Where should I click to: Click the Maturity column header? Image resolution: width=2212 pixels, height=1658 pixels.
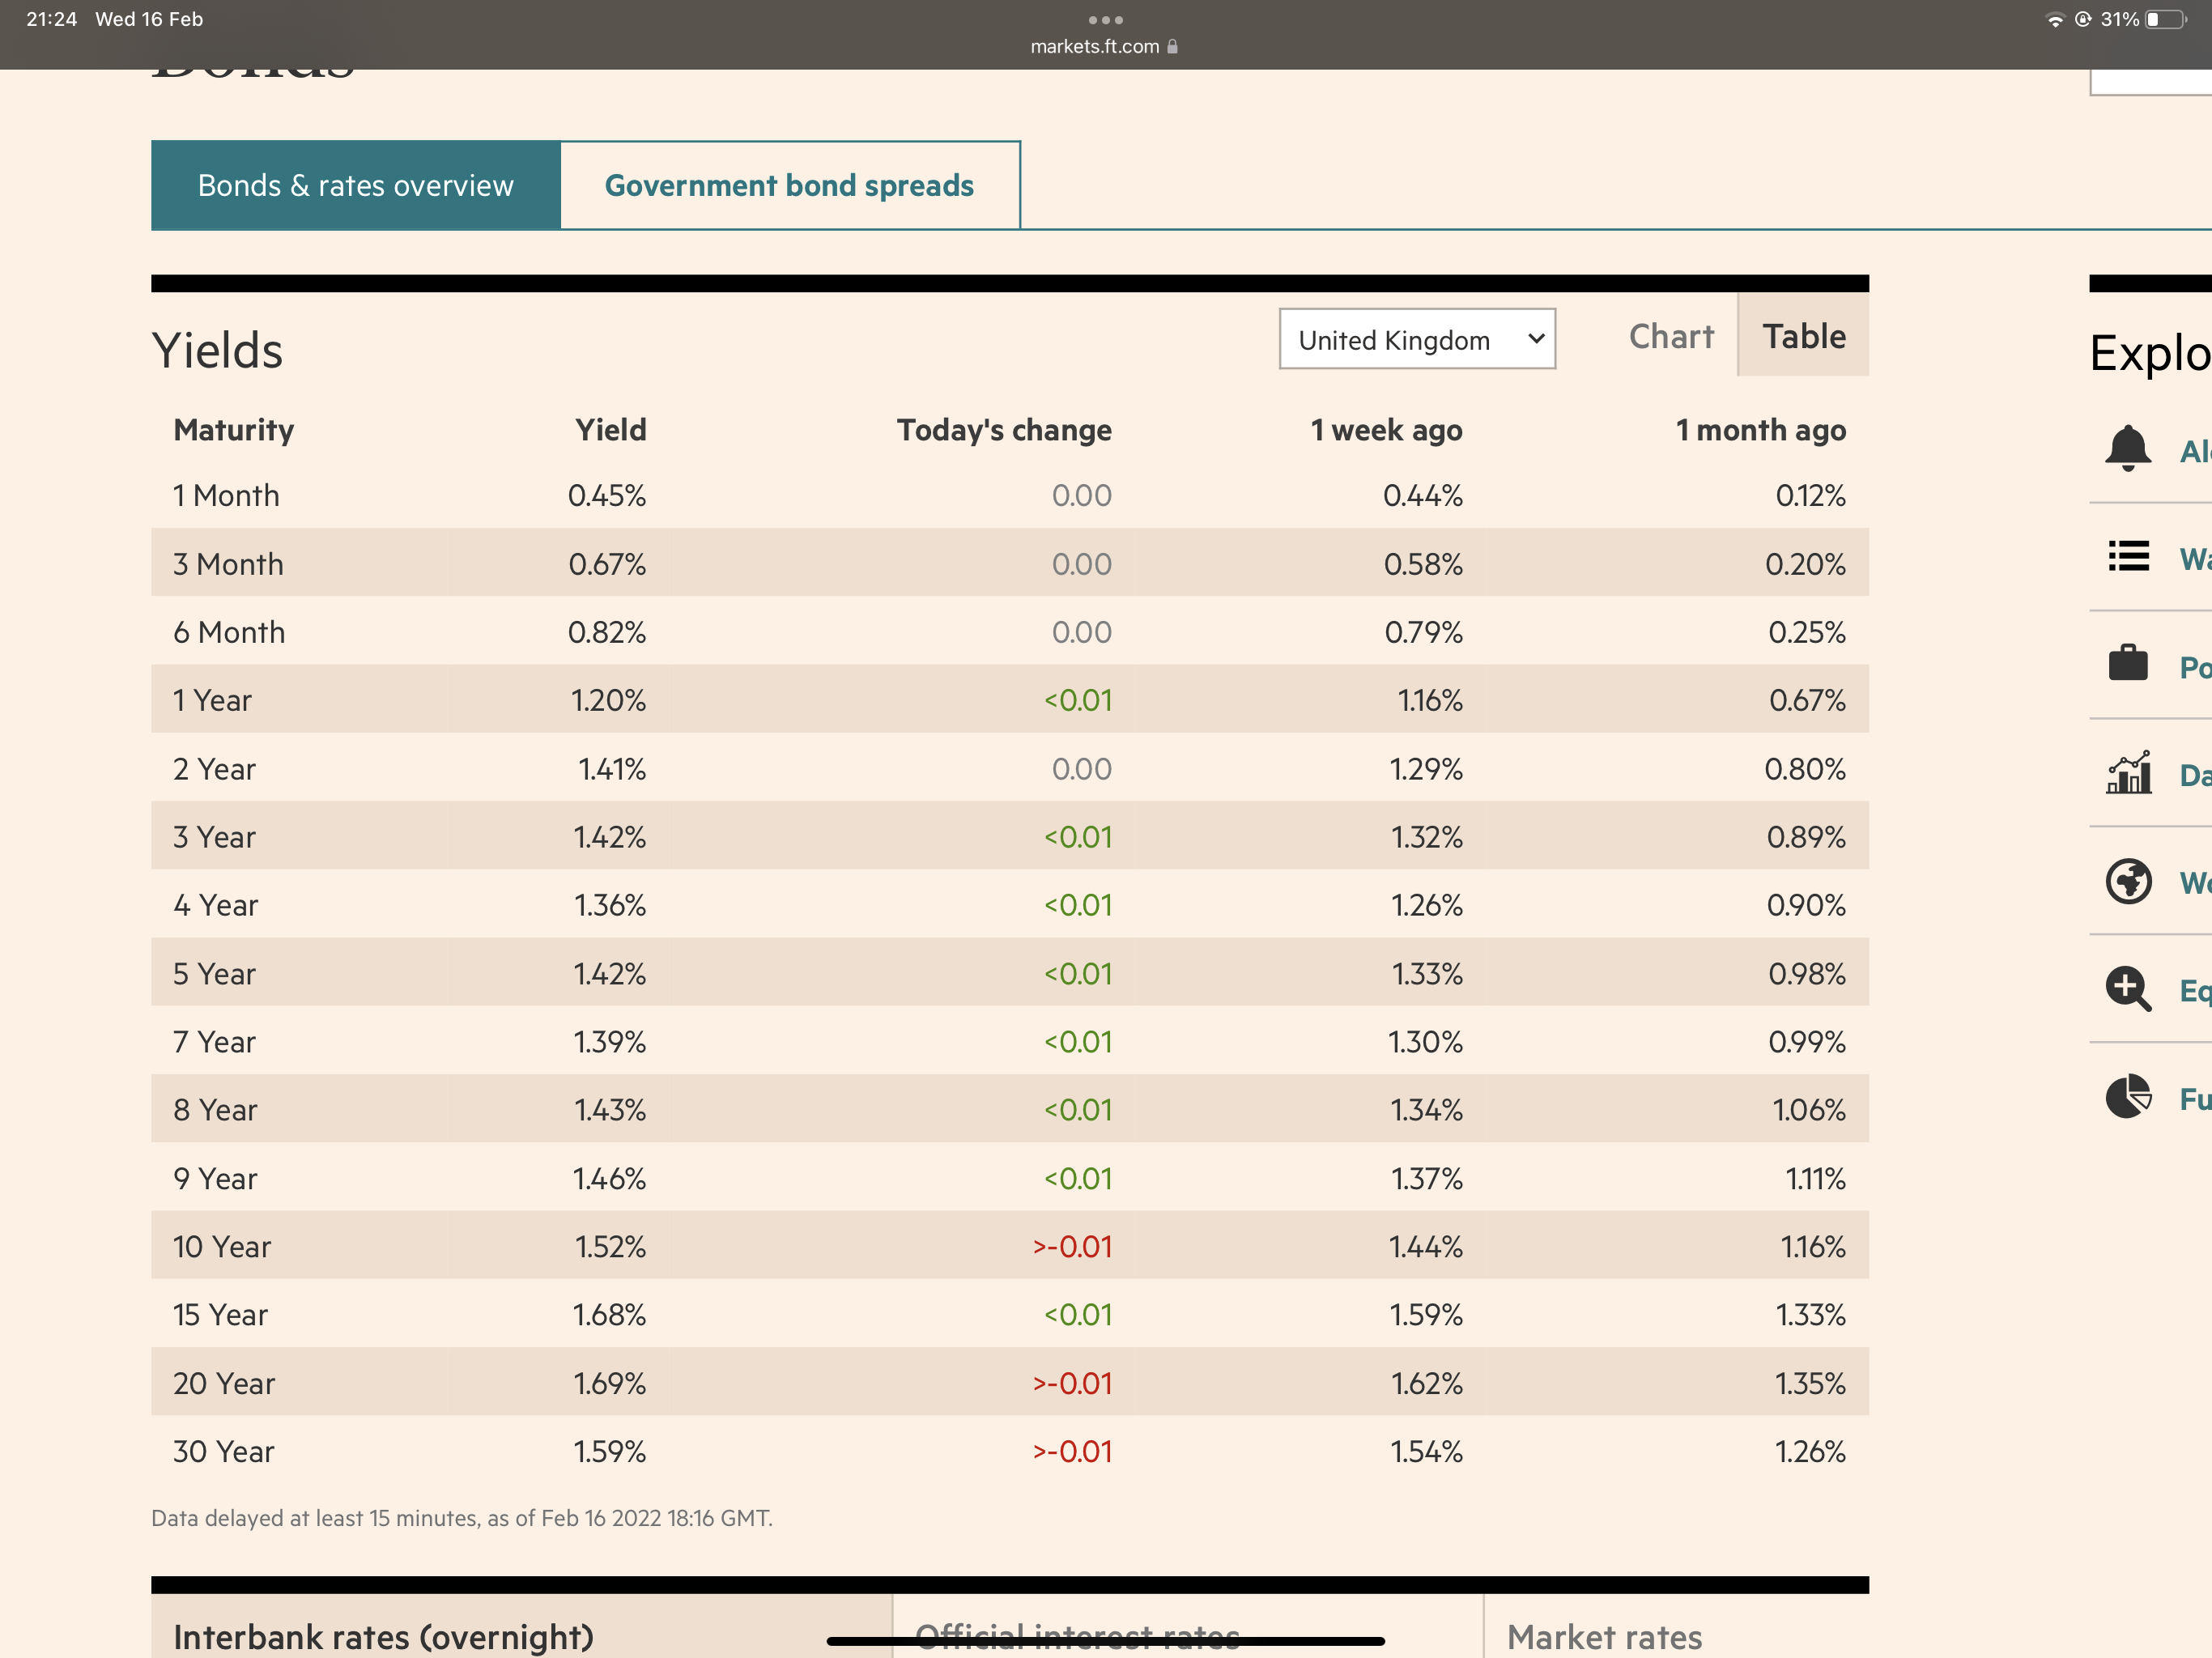point(234,430)
